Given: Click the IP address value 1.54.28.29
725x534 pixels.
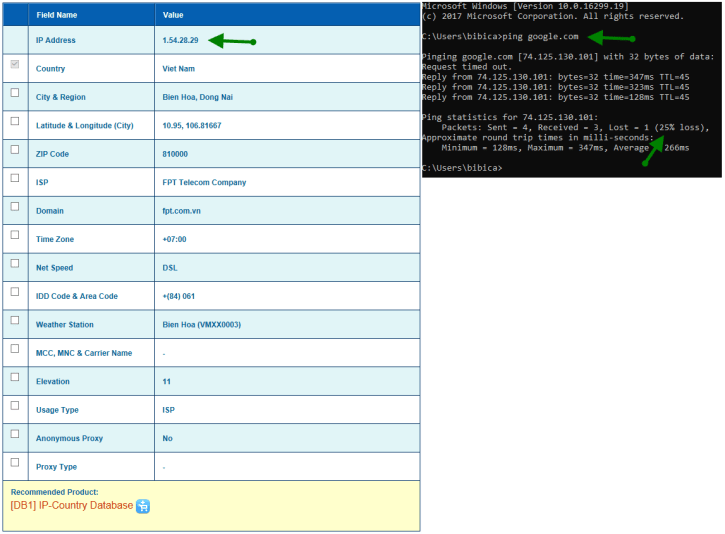Looking at the screenshot, I should click(x=180, y=41).
